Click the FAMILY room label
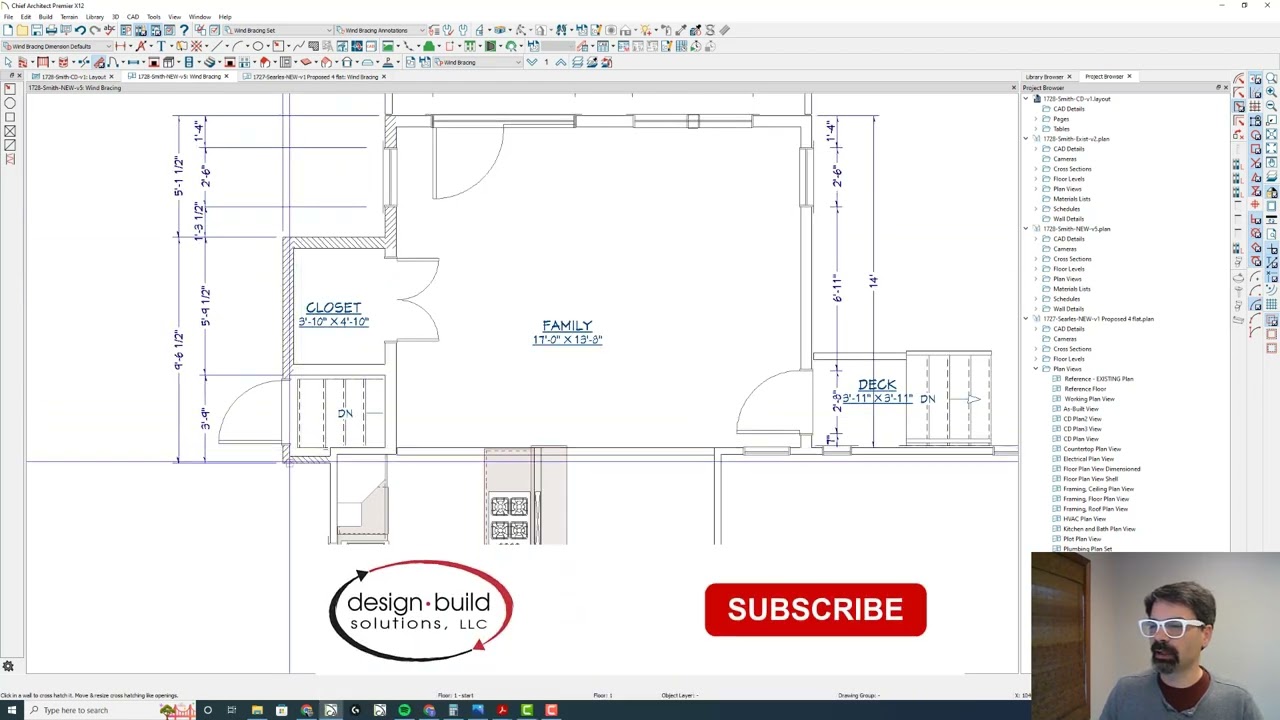This screenshot has height=720, width=1280. pyautogui.click(x=567, y=326)
